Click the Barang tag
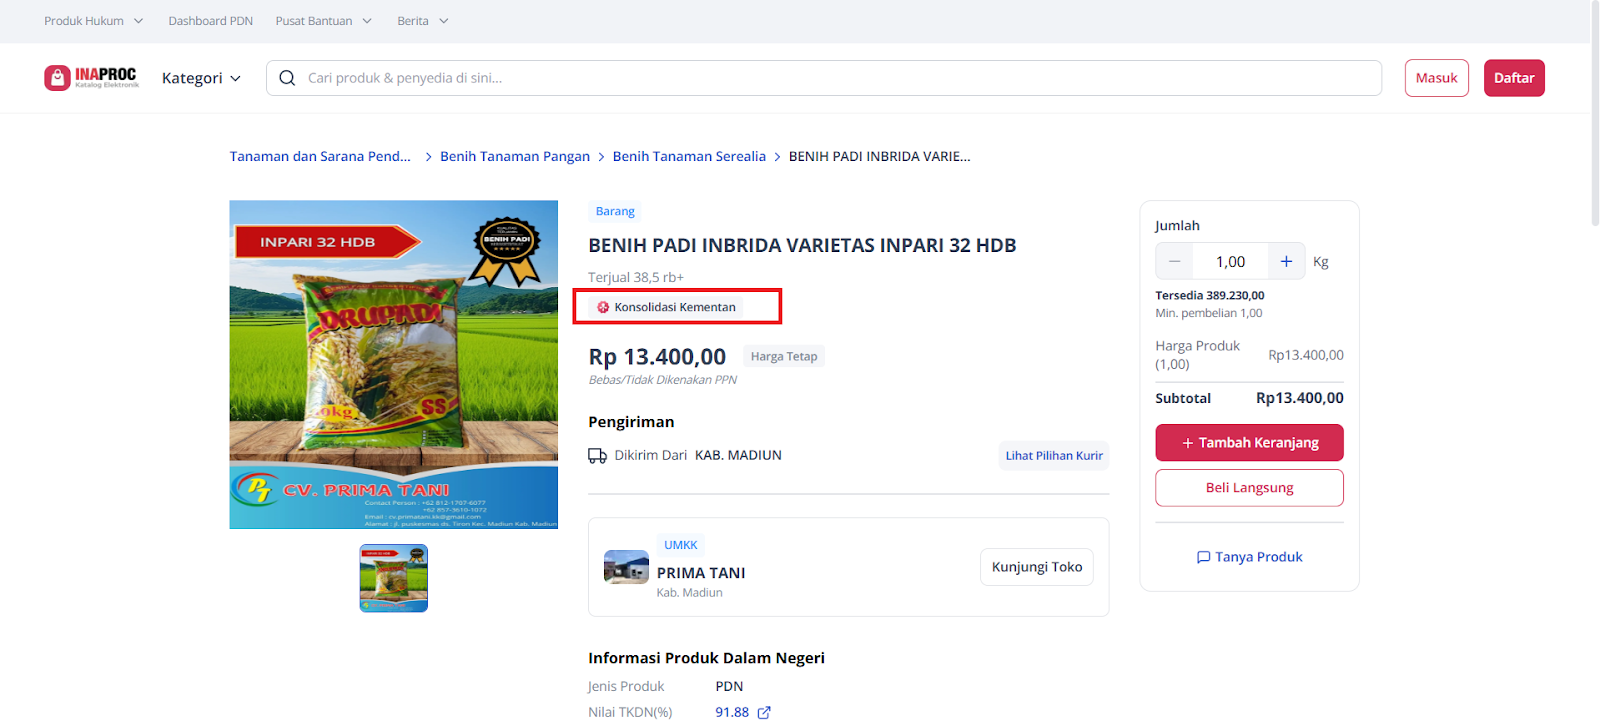 tap(615, 211)
